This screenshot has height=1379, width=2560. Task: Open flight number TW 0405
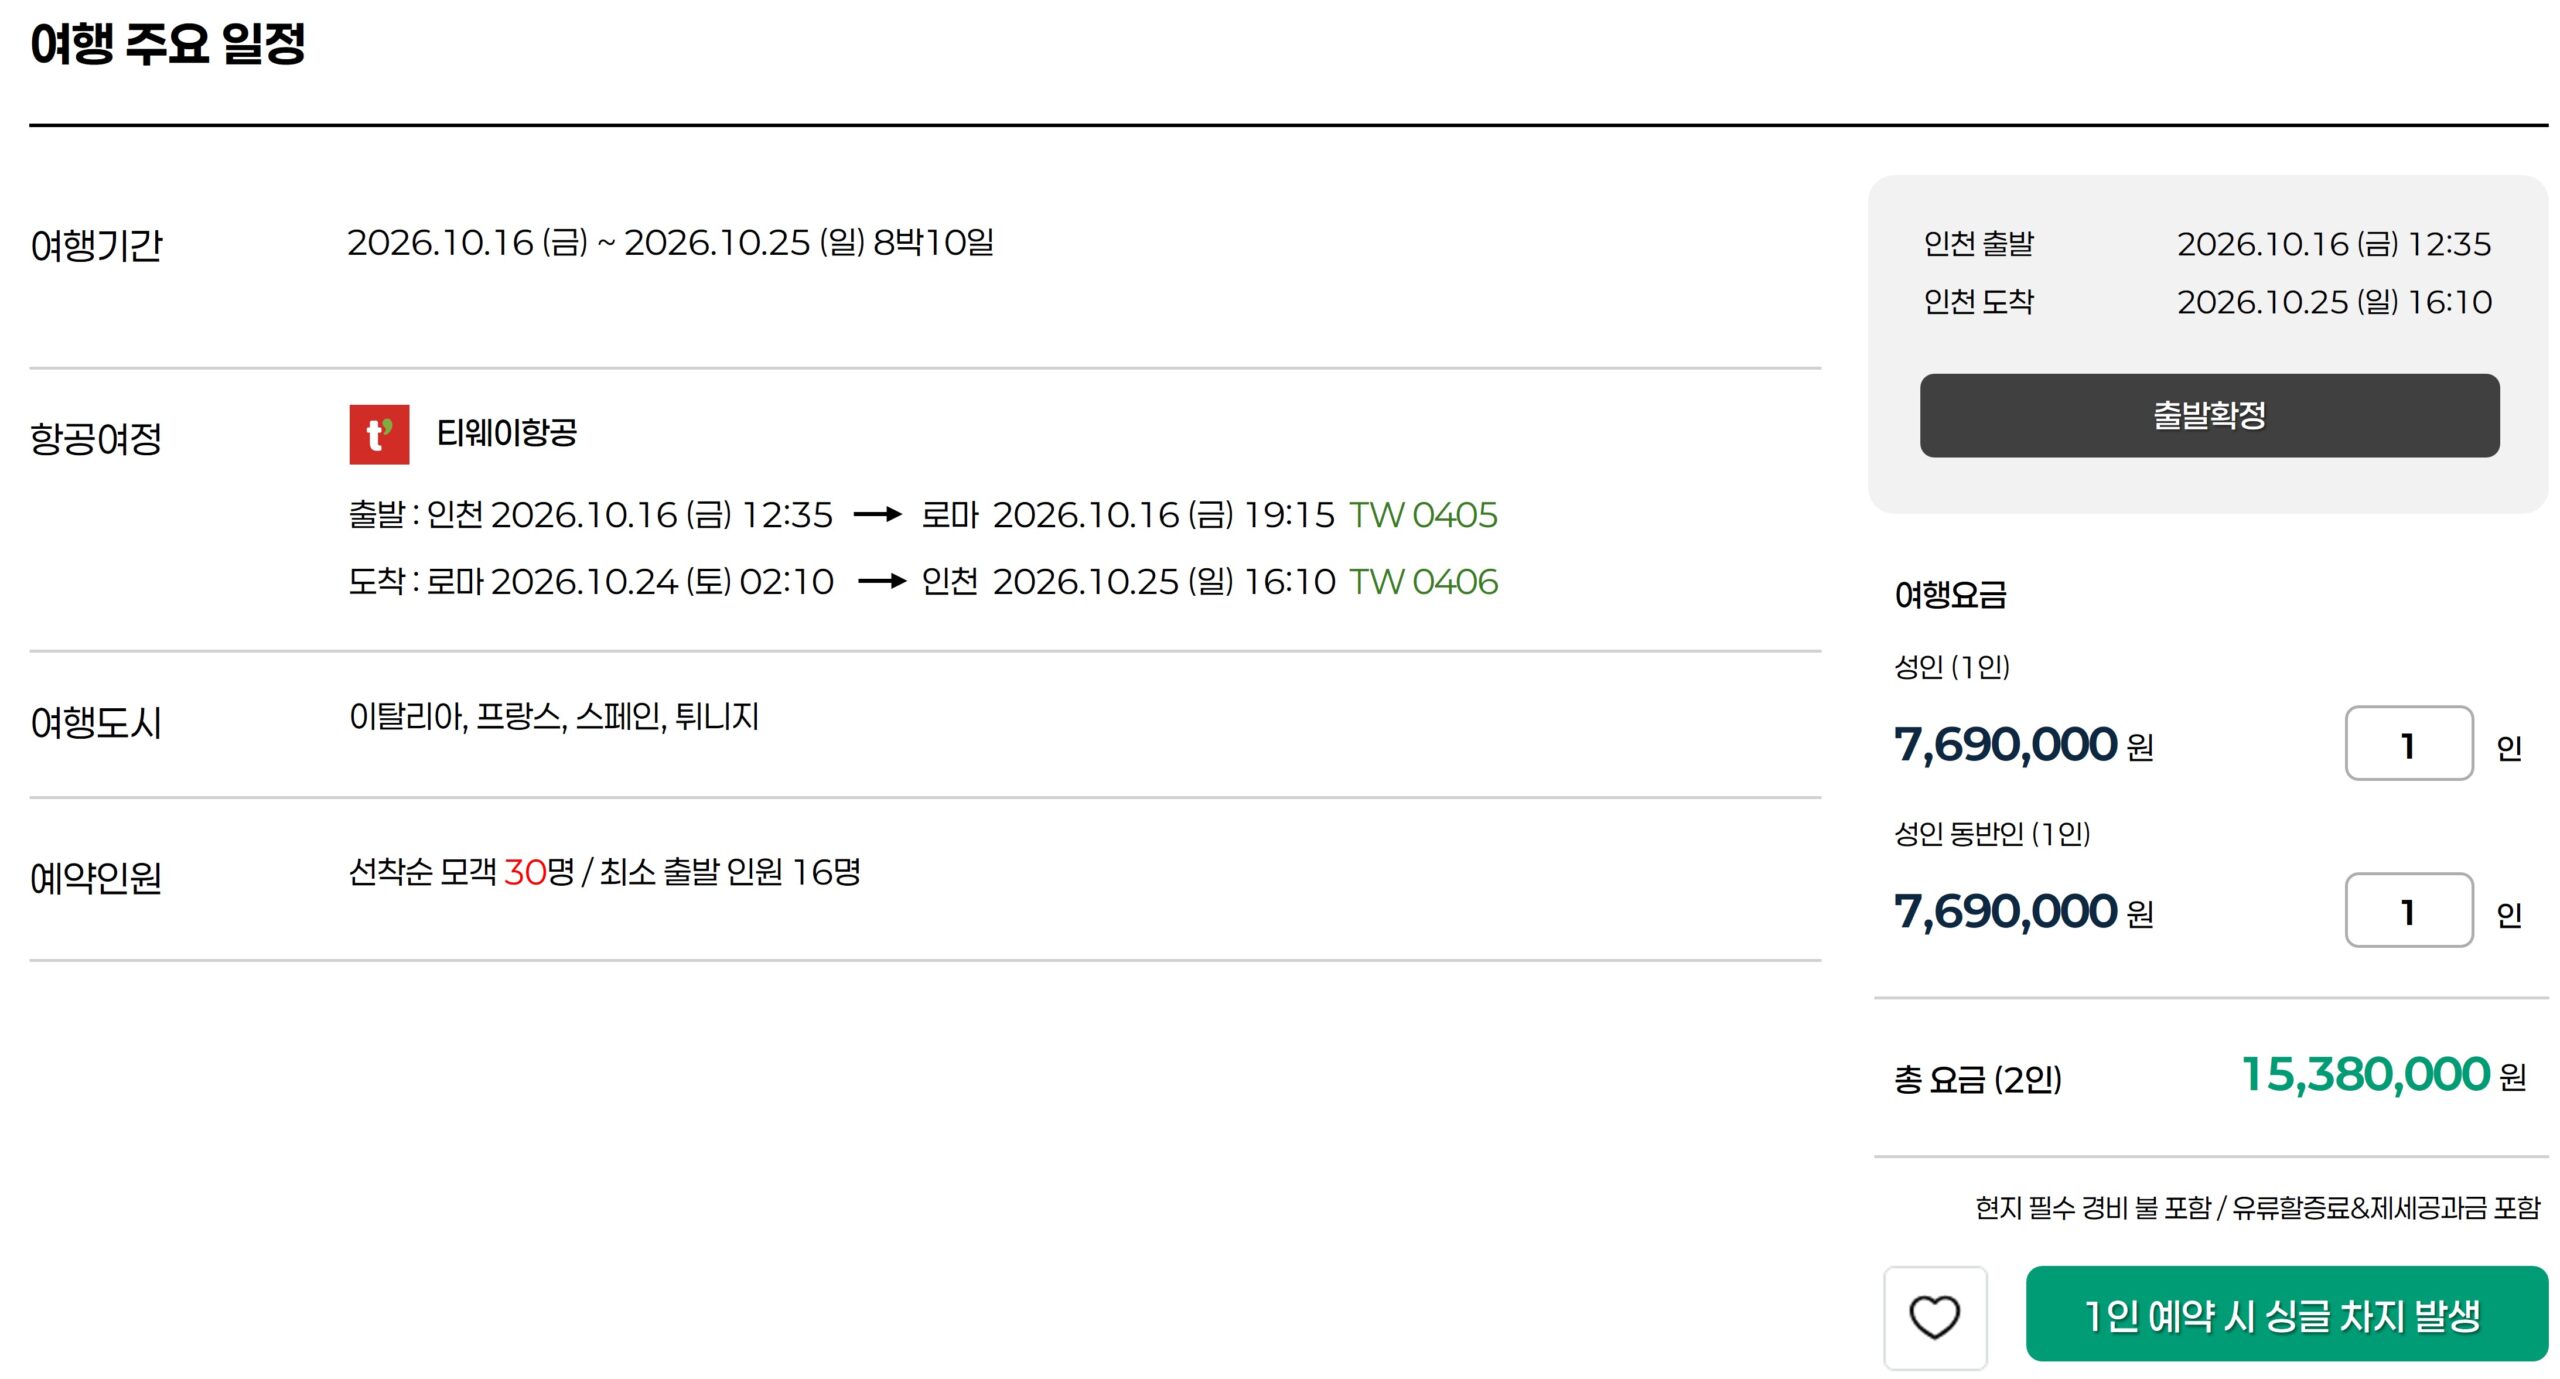point(1423,515)
